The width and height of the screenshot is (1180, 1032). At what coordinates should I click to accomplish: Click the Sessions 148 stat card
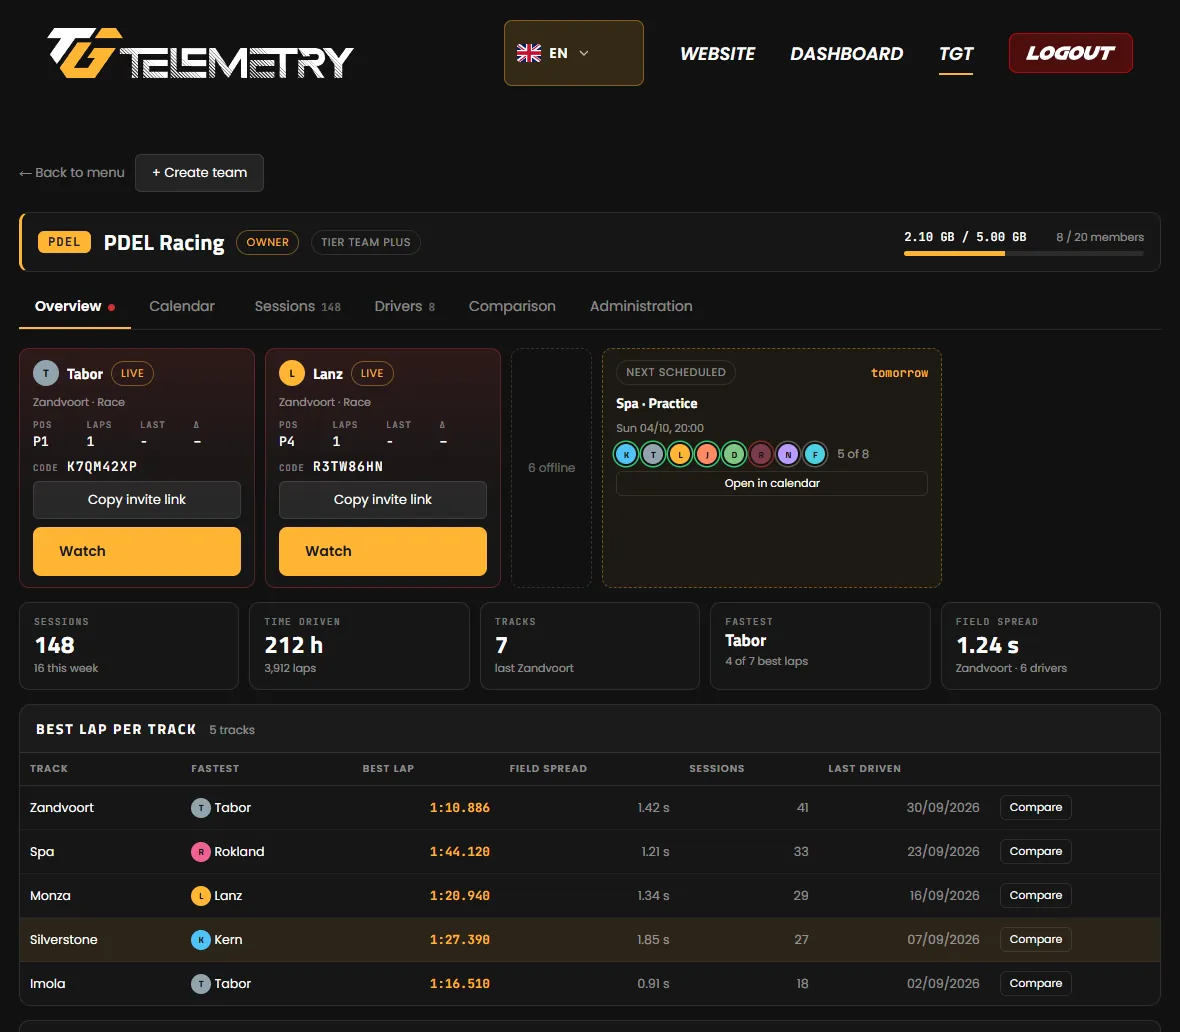[129, 646]
